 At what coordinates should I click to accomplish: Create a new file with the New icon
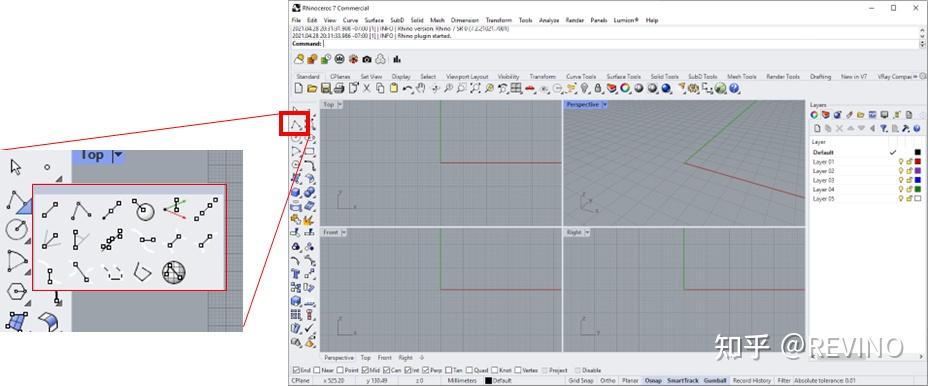[298, 88]
